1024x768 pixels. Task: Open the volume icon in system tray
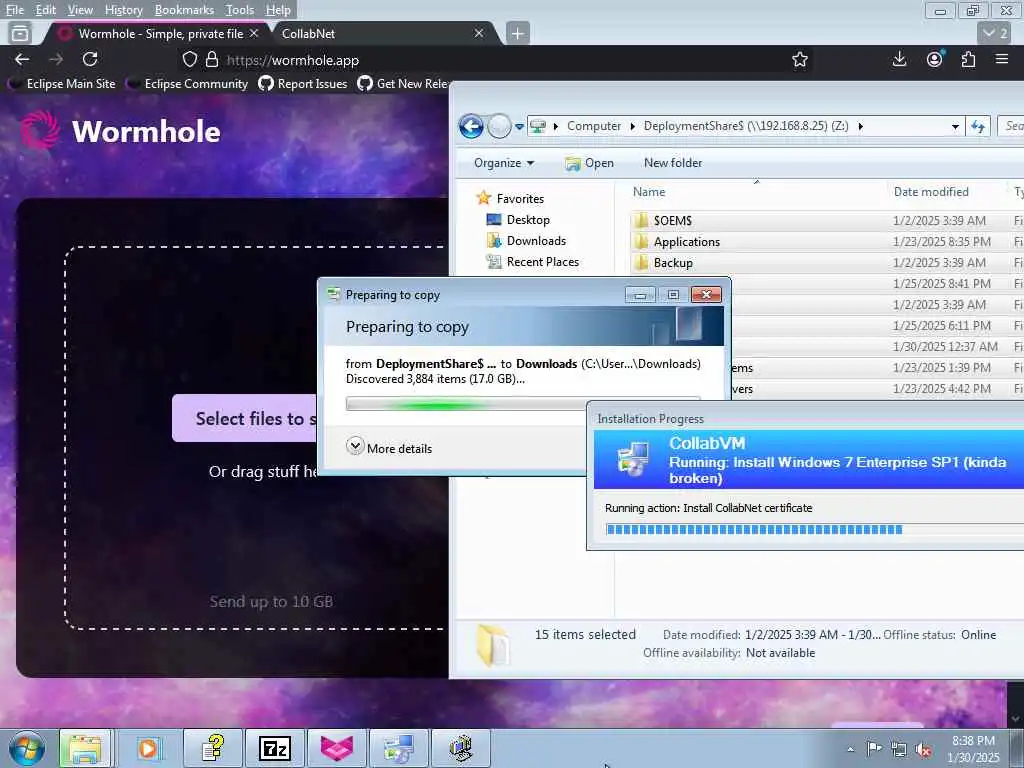point(923,749)
